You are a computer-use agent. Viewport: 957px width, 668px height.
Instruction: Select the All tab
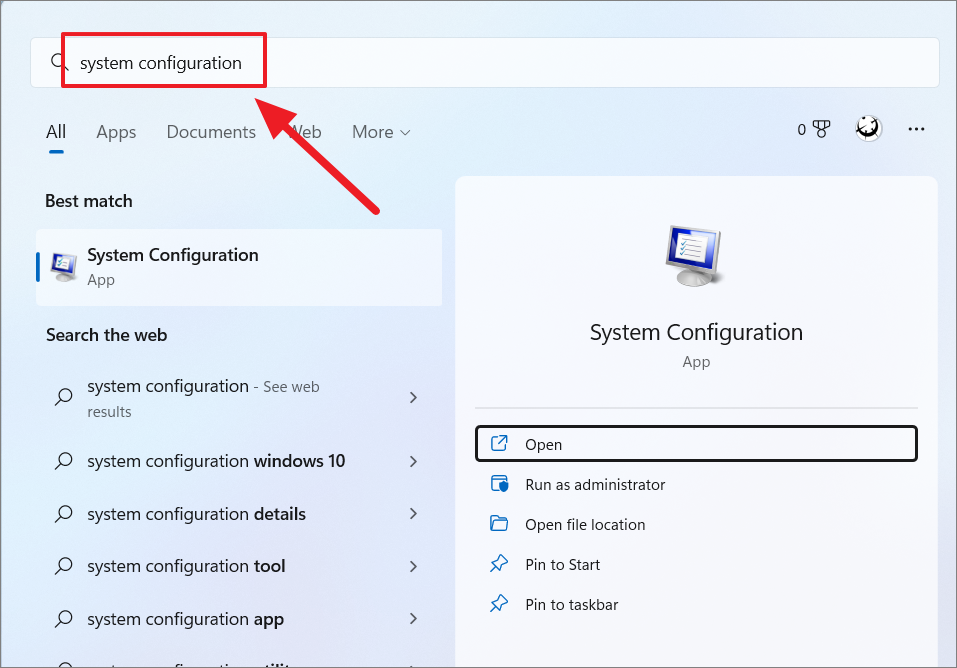coord(56,132)
